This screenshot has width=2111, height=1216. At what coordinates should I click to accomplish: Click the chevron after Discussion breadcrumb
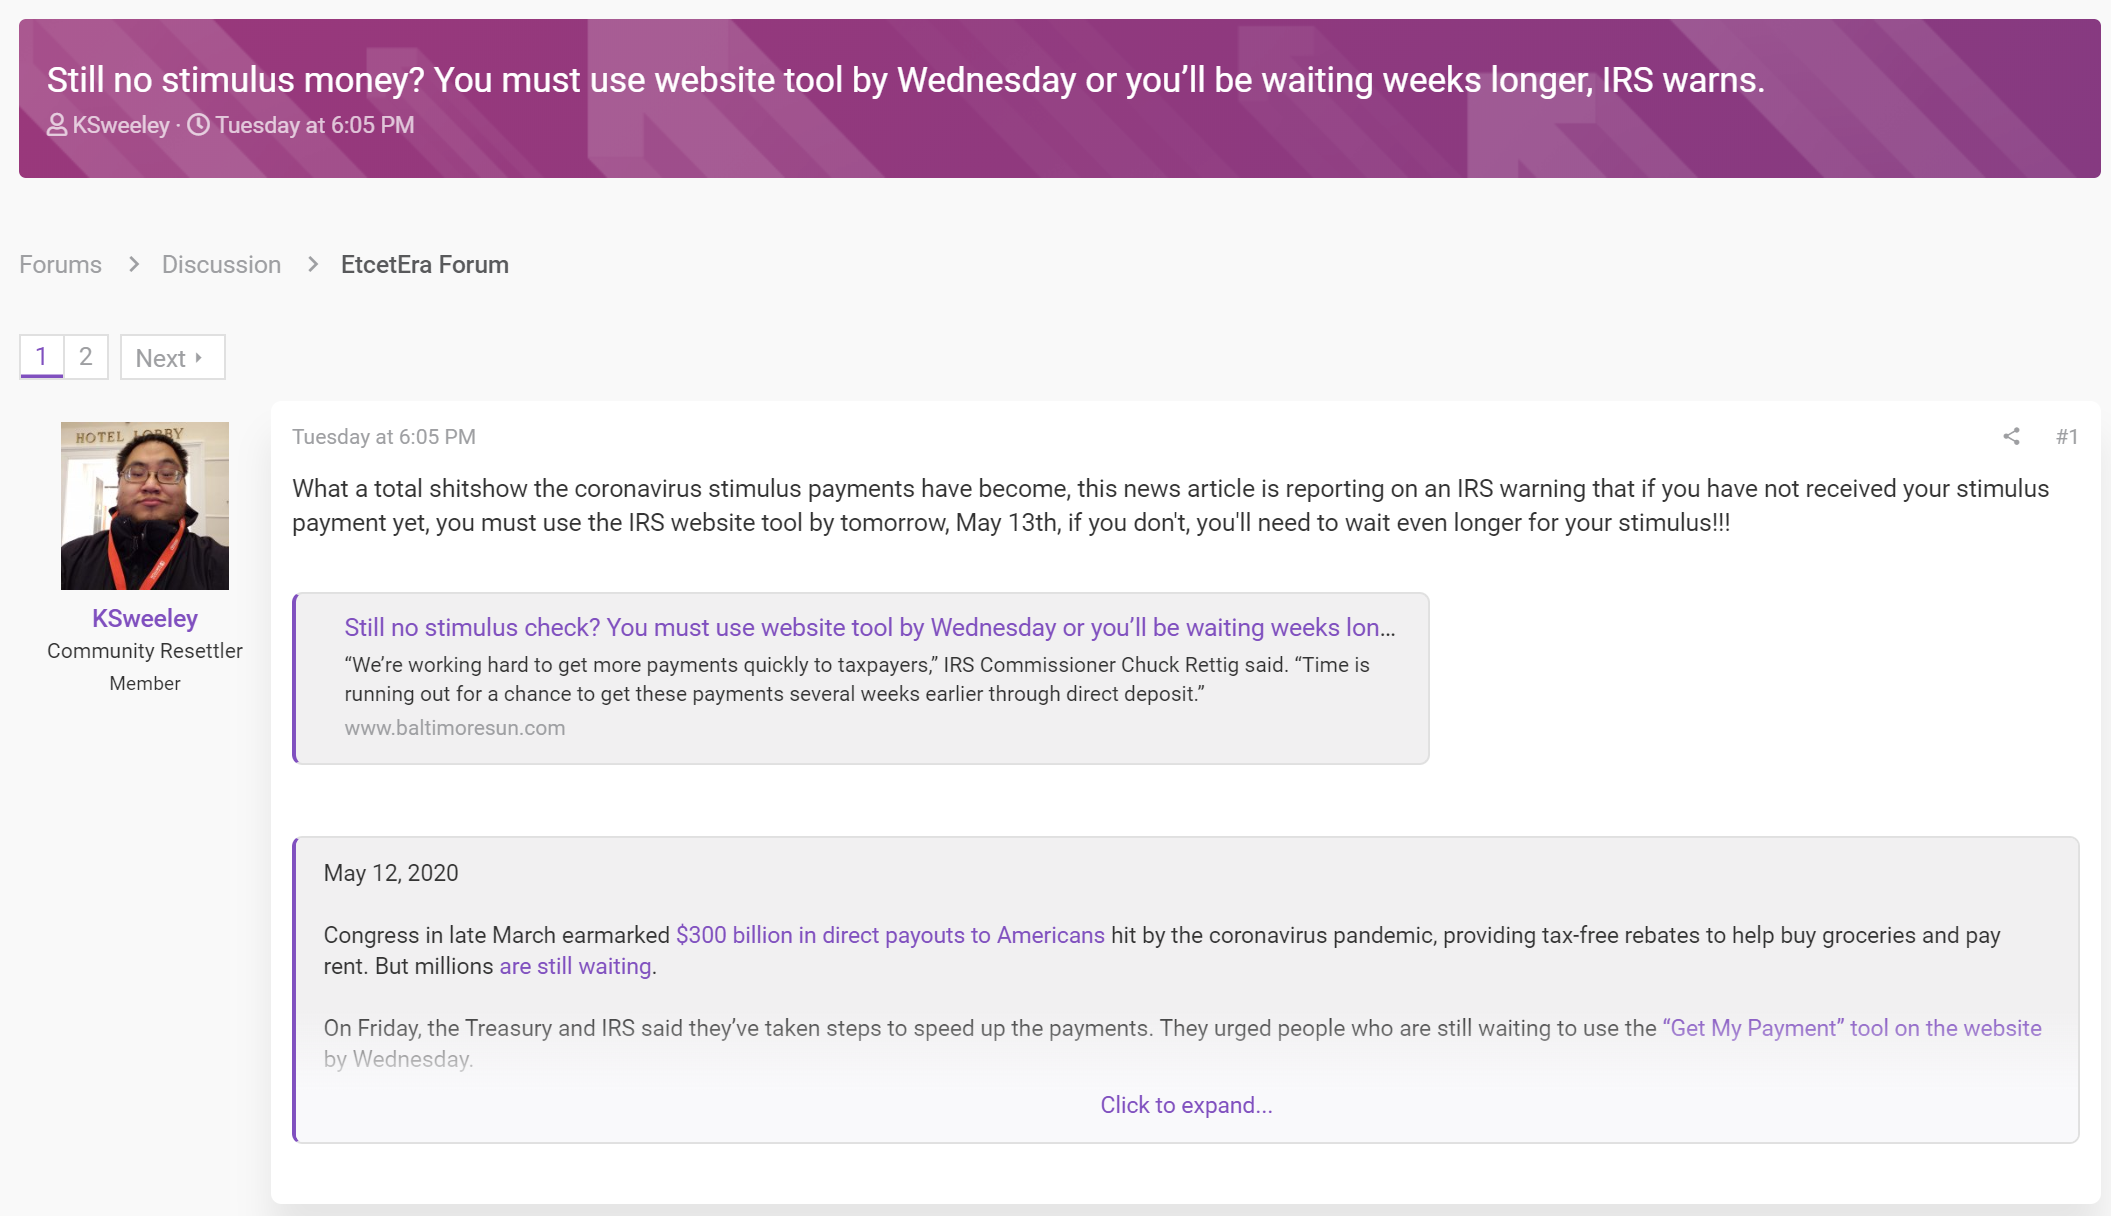click(x=313, y=264)
